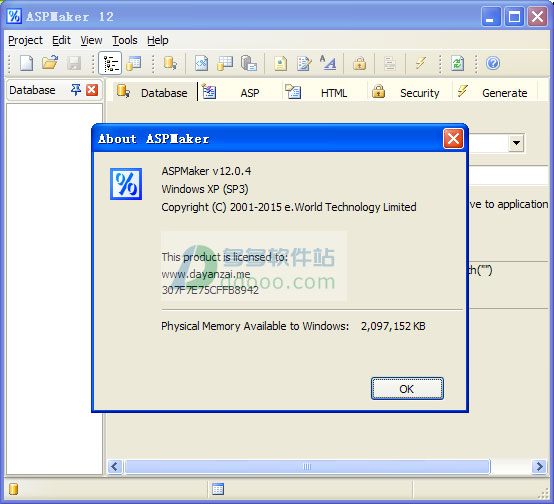Toggle the tree-list view toolbar icon
The image size is (554, 504).
tap(110, 63)
